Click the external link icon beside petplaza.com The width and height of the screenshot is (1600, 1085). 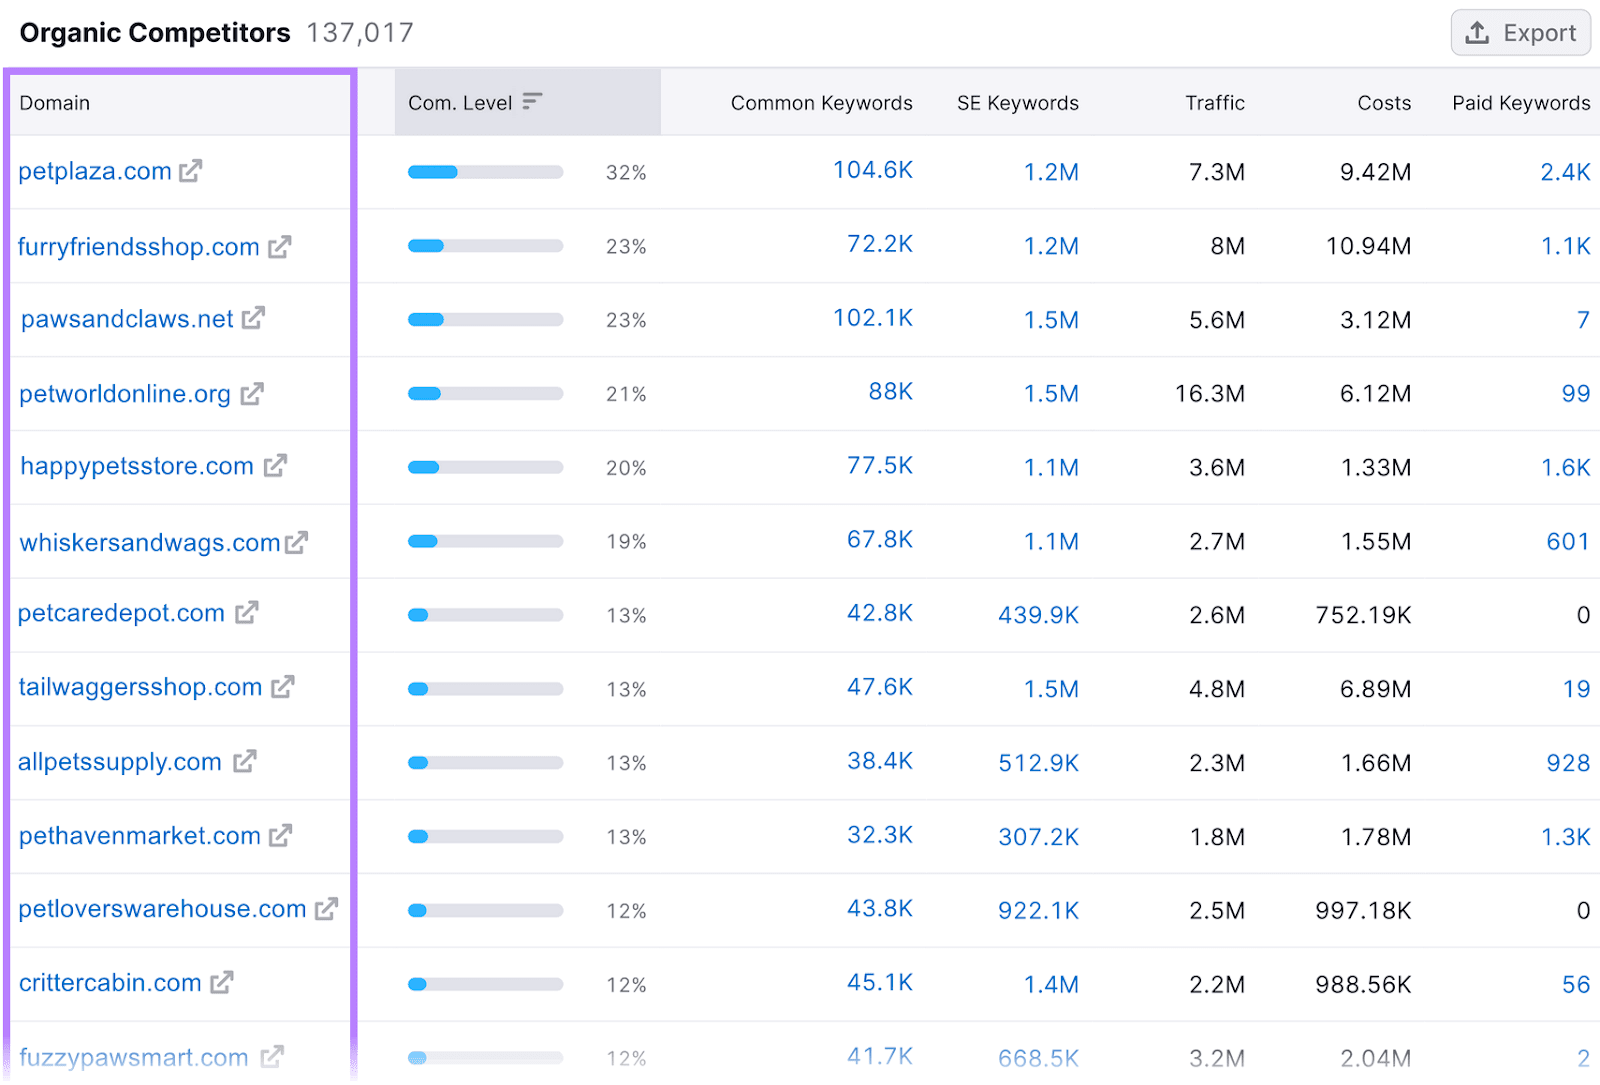(x=190, y=171)
